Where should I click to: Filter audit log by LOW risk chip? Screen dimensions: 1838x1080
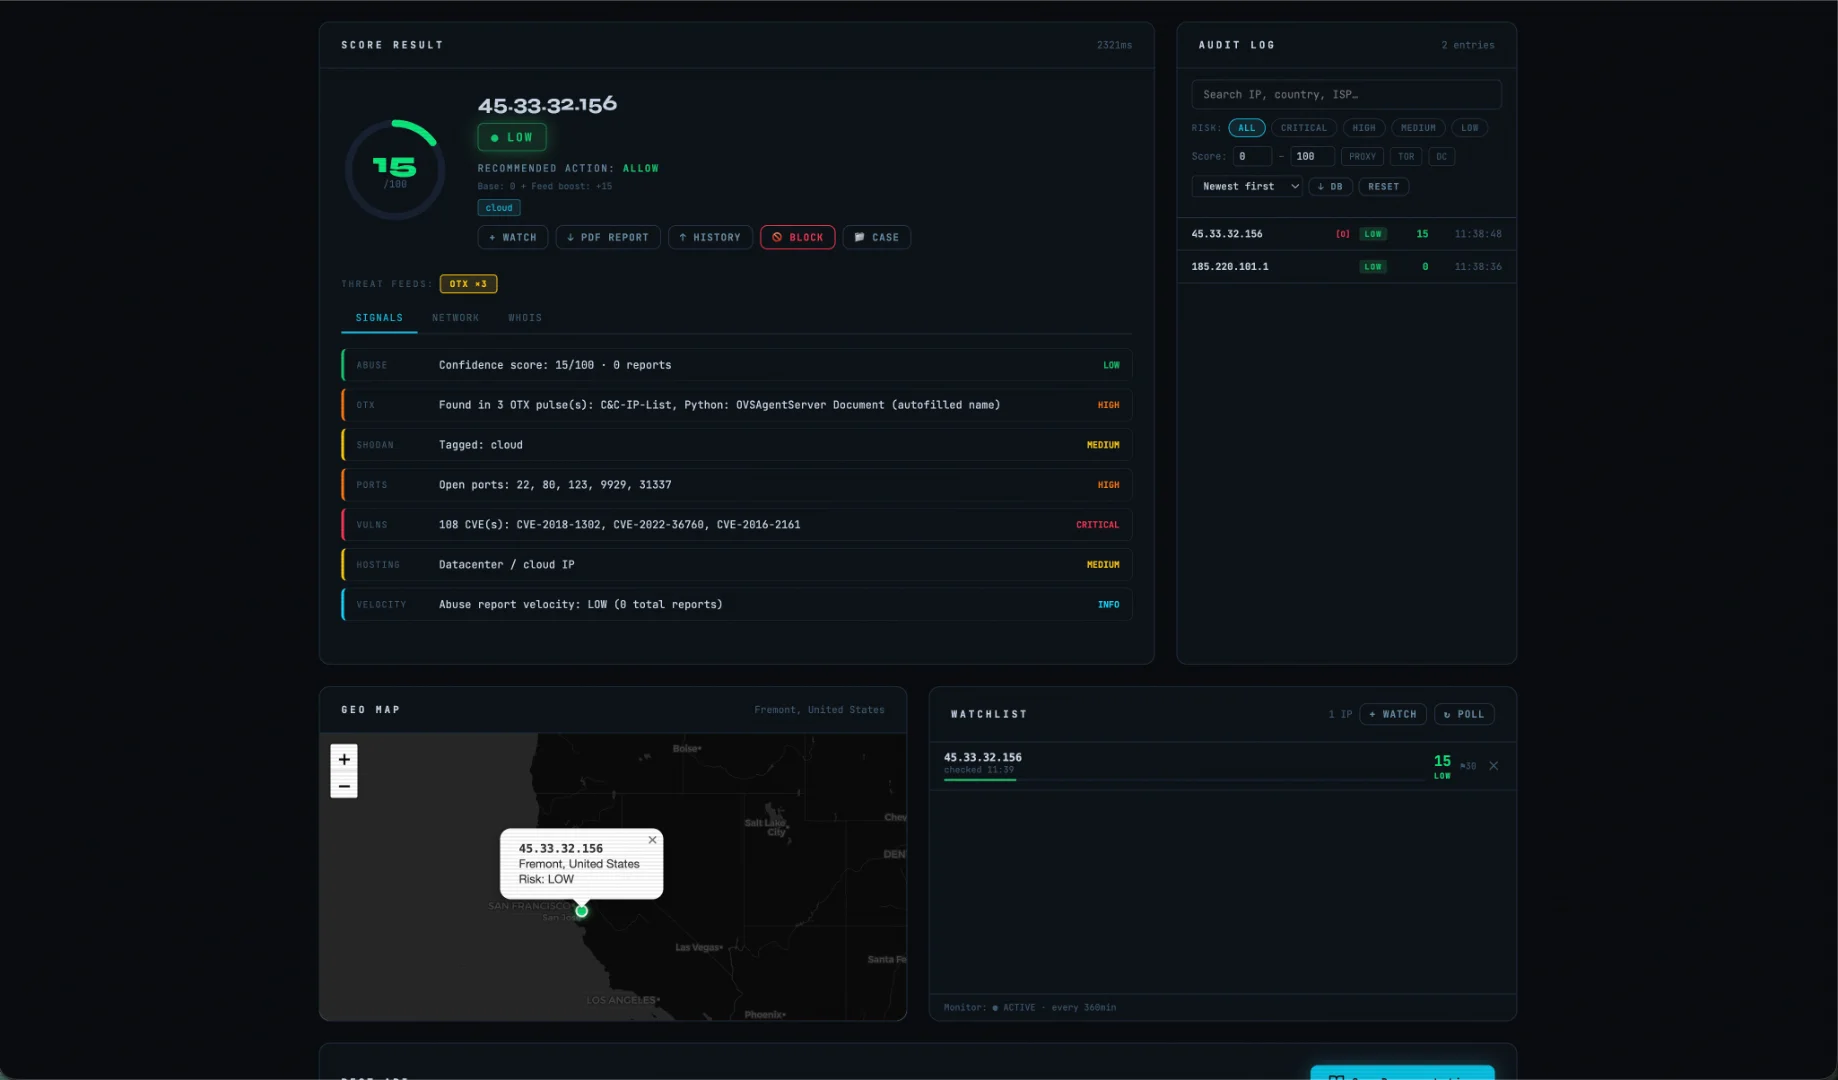[1469, 128]
